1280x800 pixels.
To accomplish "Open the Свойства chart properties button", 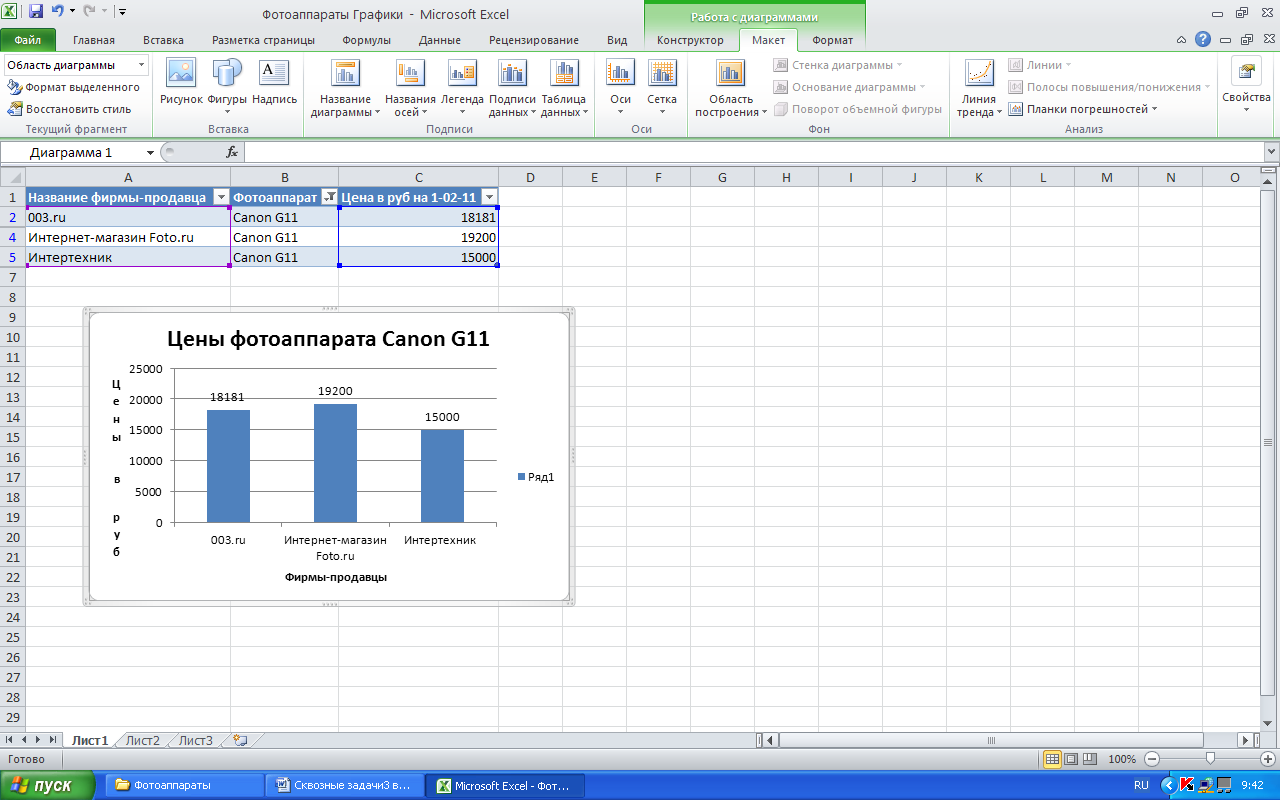I will [1246, 88].
